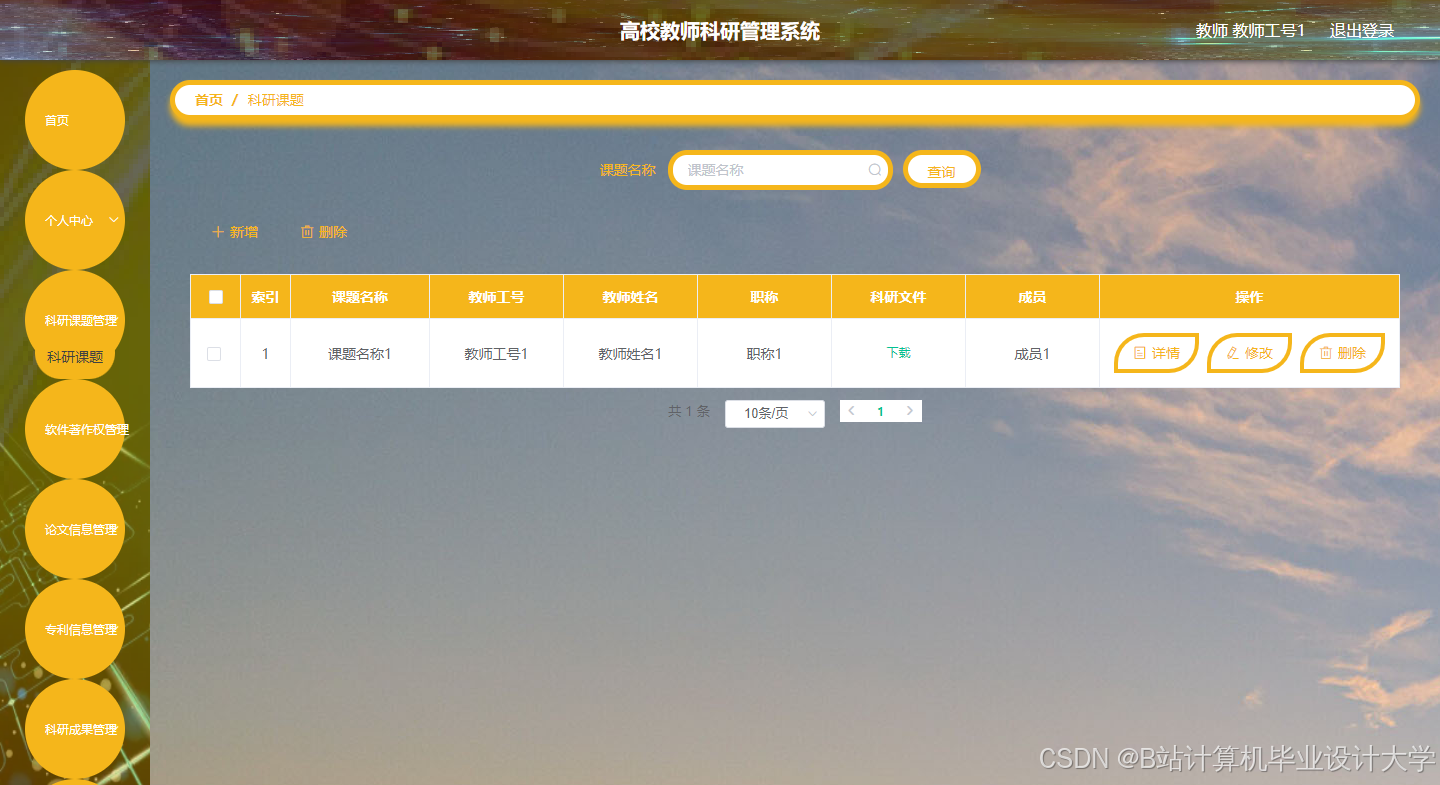Open 专利信息管理 in the sidebar
The image size is (1440, 785).
click(75, 630)
